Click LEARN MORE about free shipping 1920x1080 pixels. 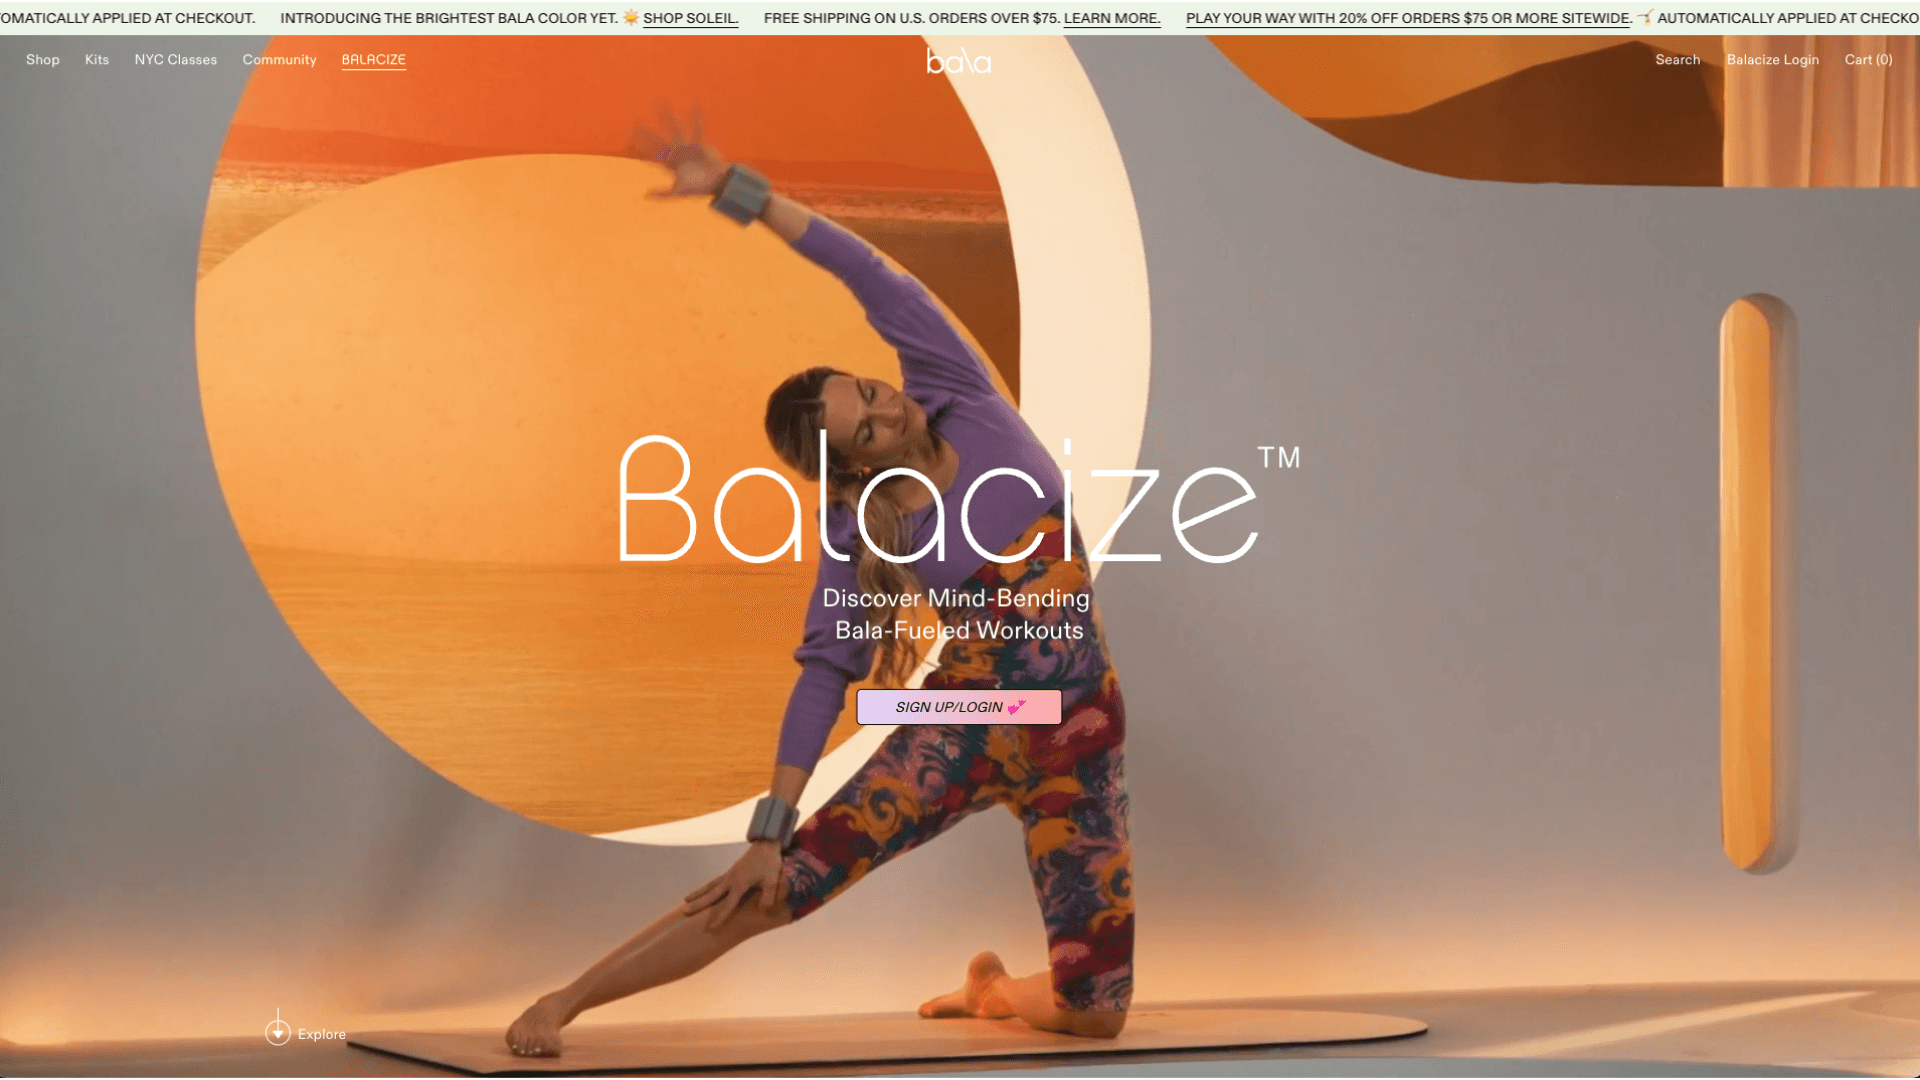click(1112, 18)
